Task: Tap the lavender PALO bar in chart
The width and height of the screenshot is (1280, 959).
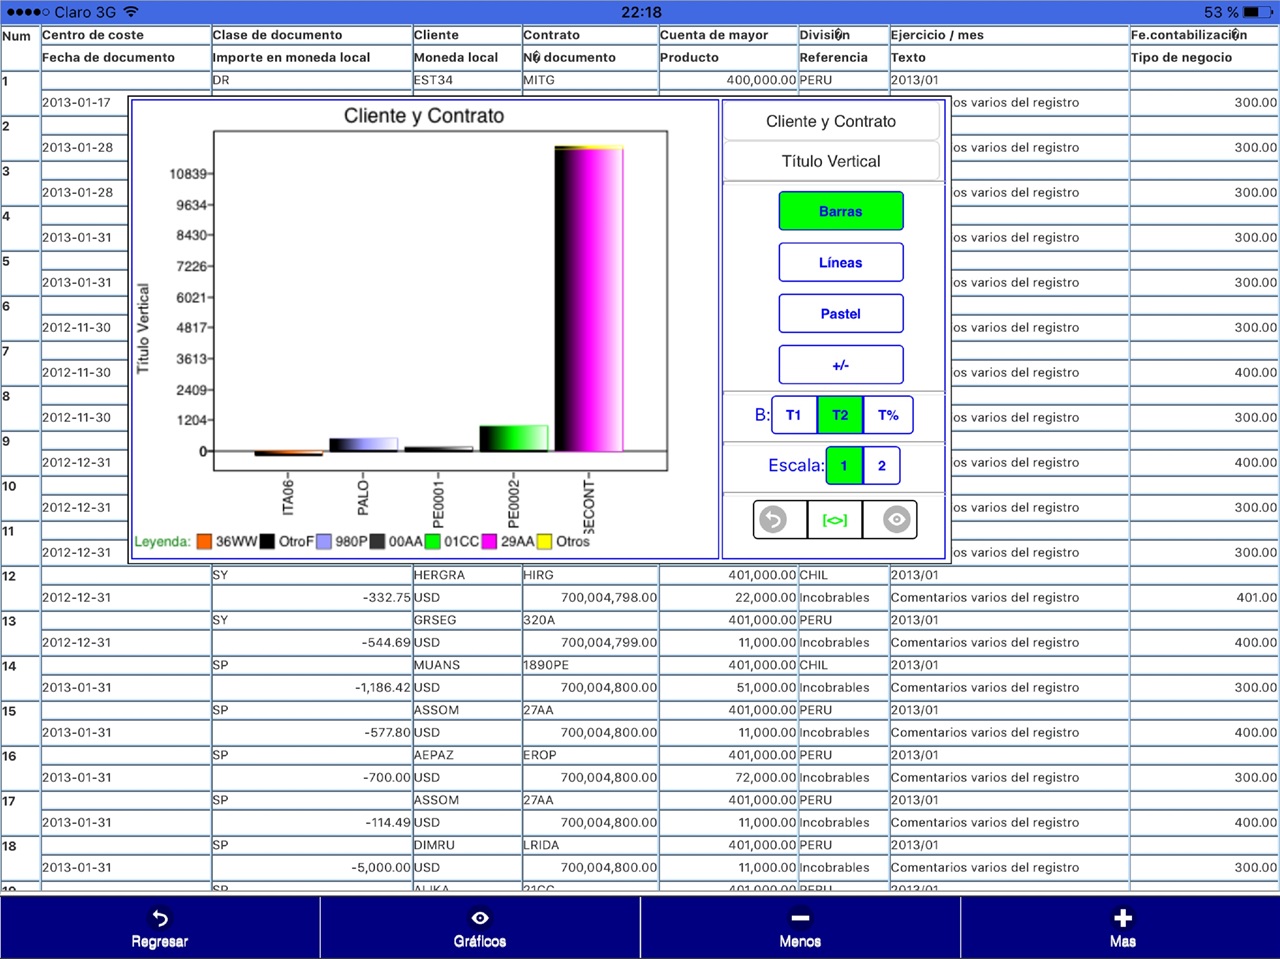Action: [x=363, y=444]
